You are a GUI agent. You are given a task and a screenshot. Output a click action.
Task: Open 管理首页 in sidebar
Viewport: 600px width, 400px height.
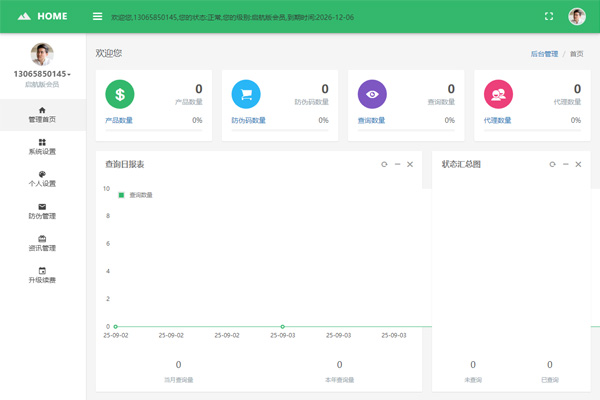pos(42,115)
